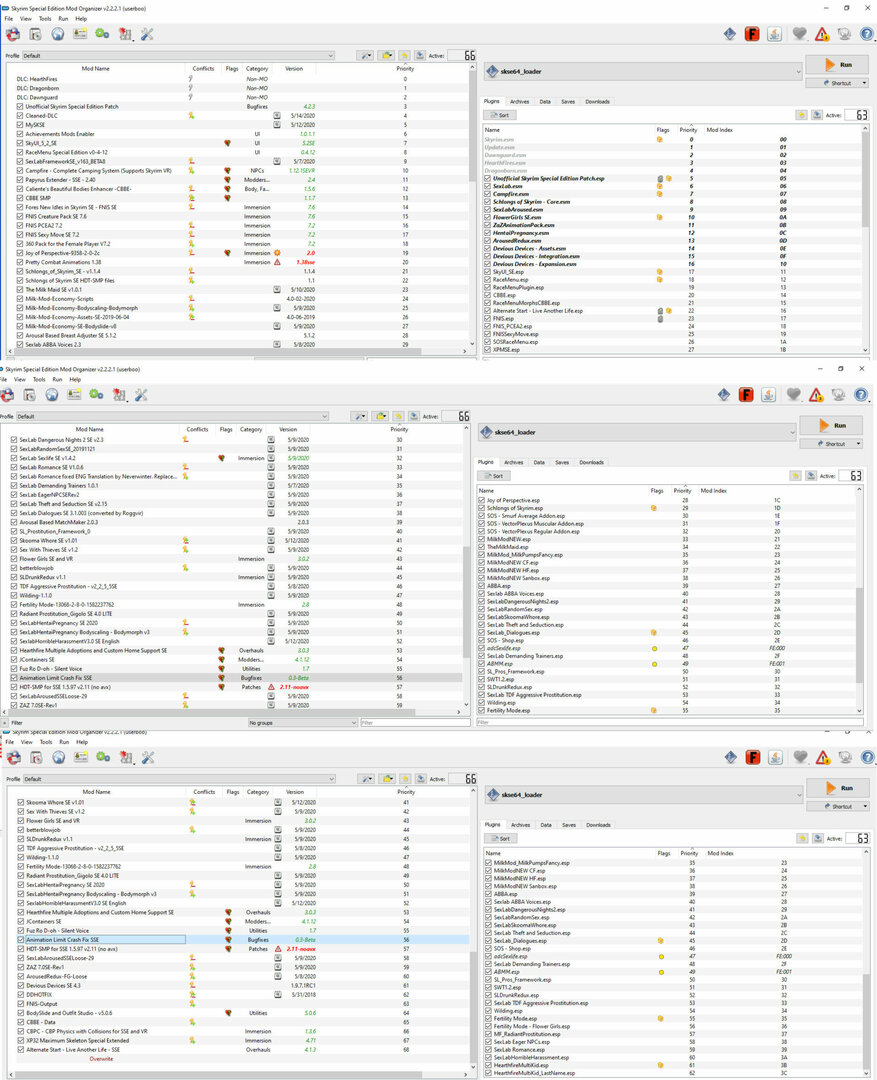The height and width of the screenshot is (1080, 877).
Task: Click Endorse heart icon in top window toolbar
Action: coord(799,34)
